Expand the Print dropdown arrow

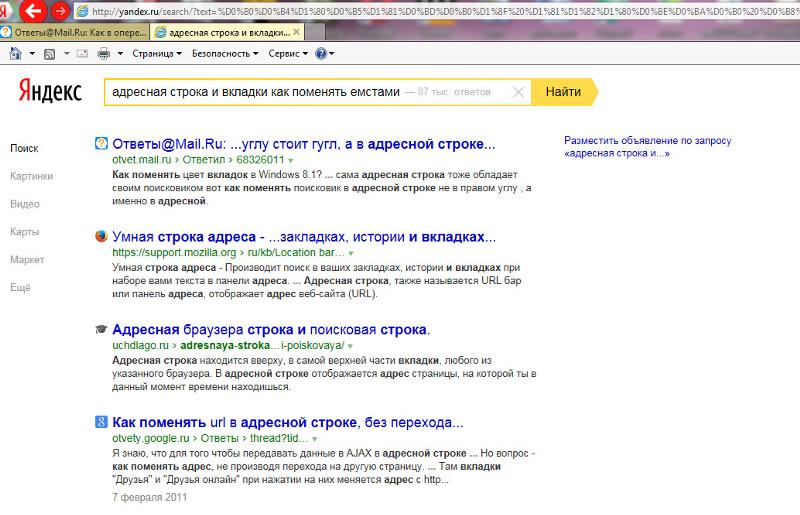[120, 53]
